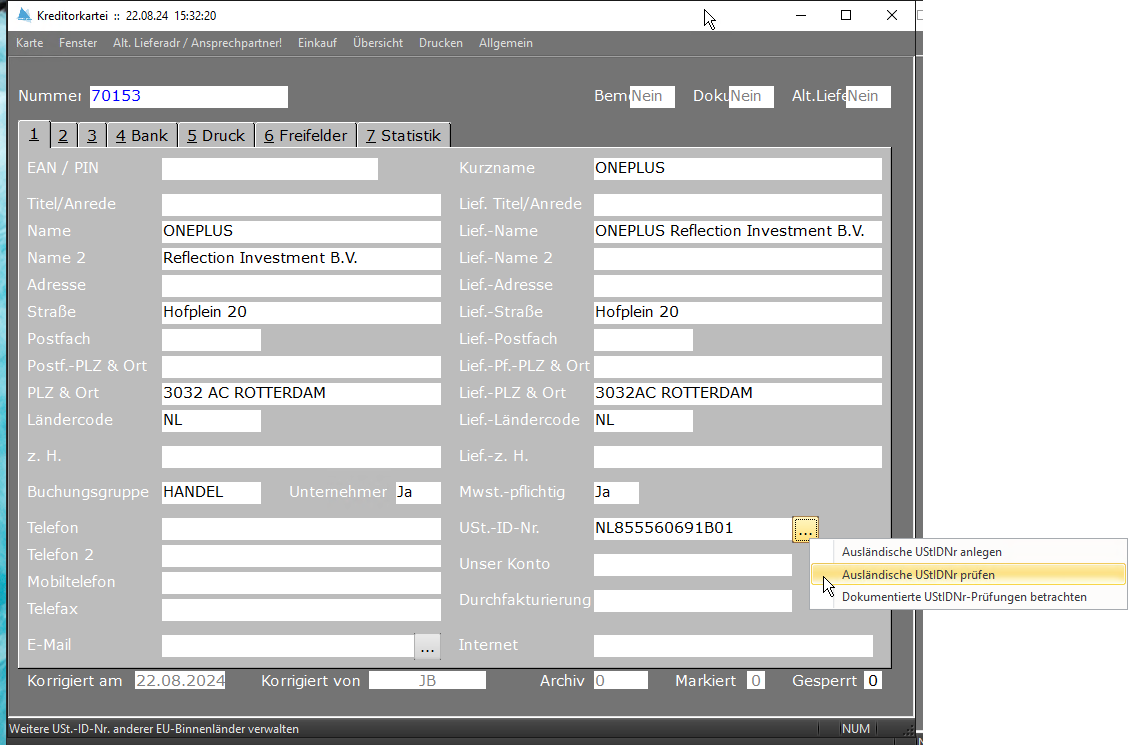
Task: Open the Drucken menu
Action: 440,43
